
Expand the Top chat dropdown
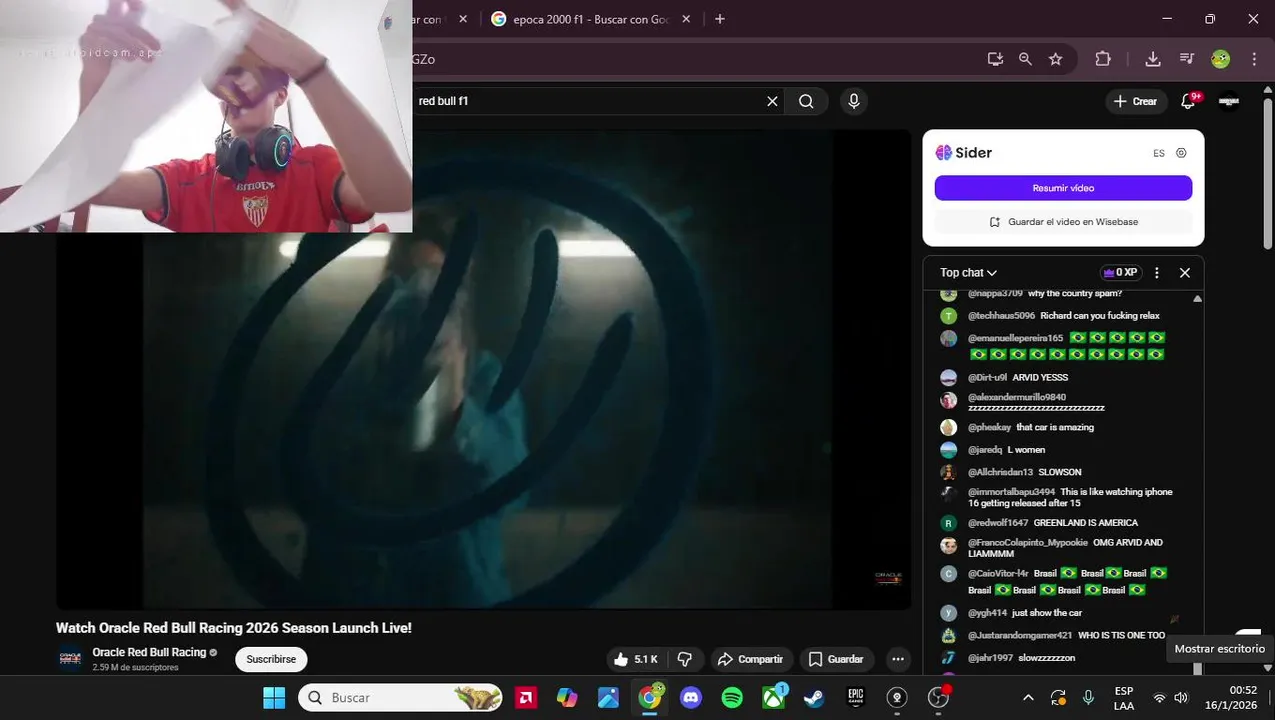pos(968,273)
